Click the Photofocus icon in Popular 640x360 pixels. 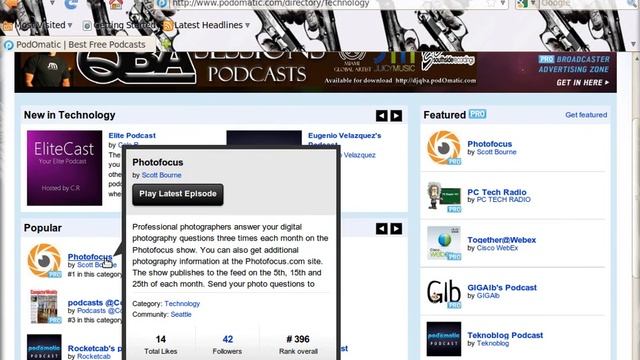point(44,260)
